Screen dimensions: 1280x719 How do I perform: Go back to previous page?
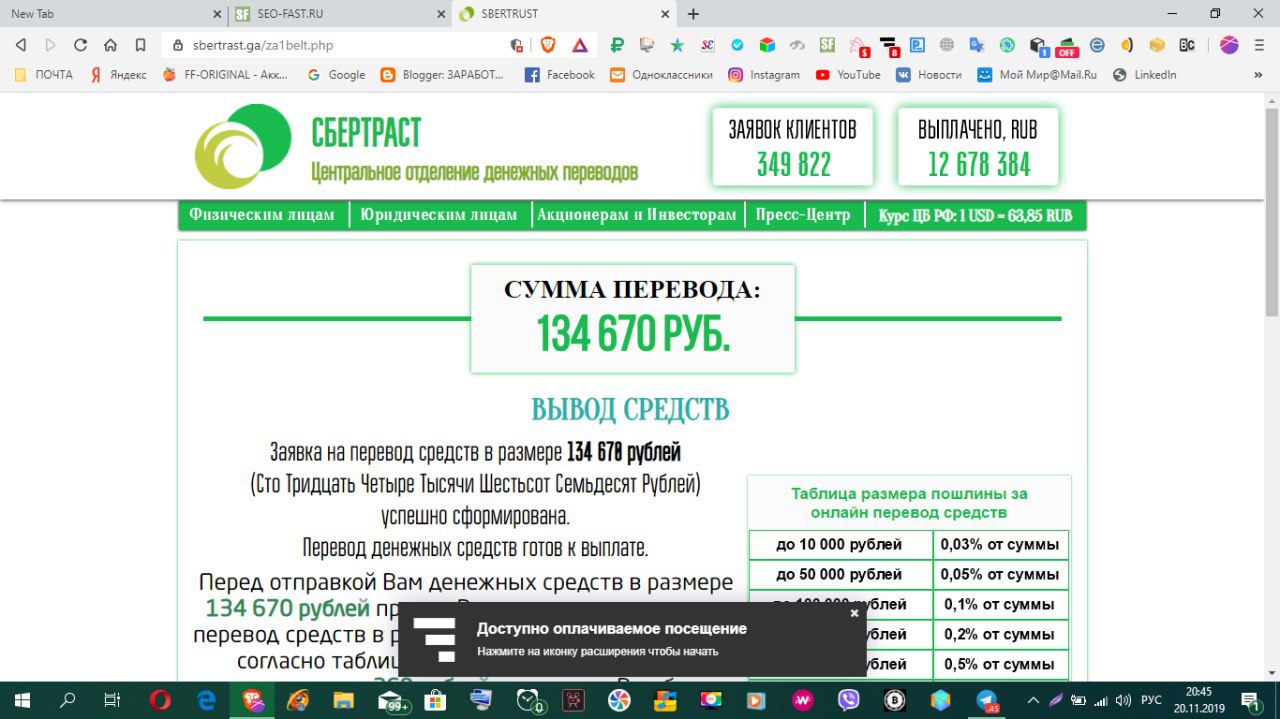click(x=20, y=45)
